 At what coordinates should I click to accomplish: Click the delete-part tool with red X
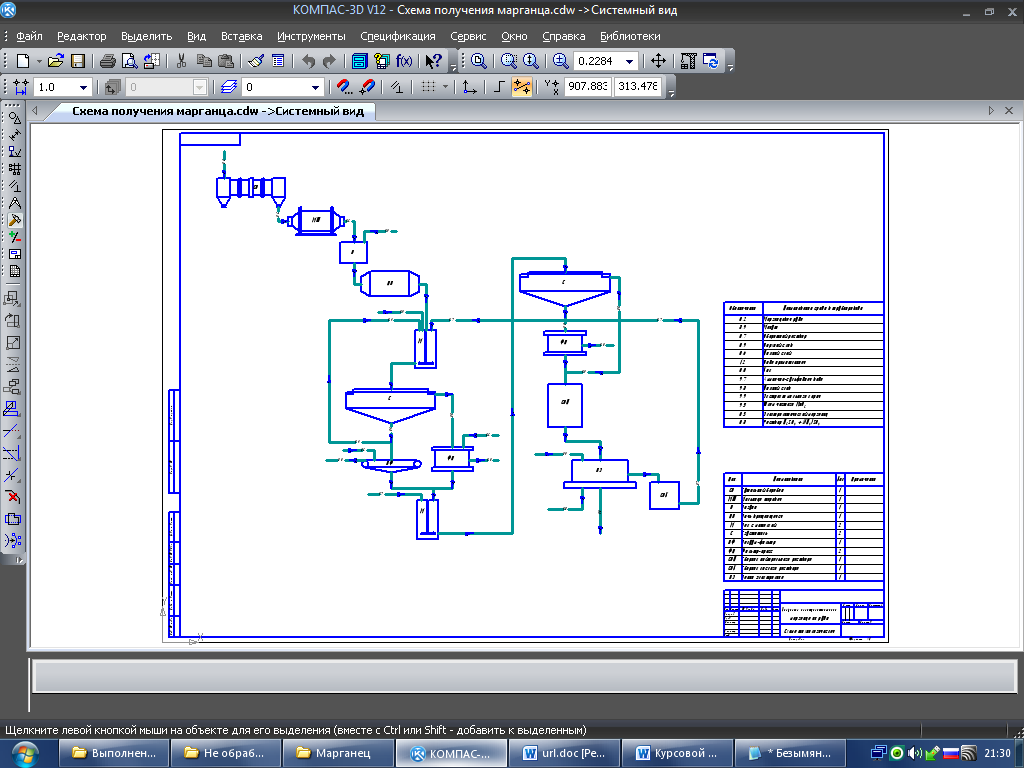12,497
